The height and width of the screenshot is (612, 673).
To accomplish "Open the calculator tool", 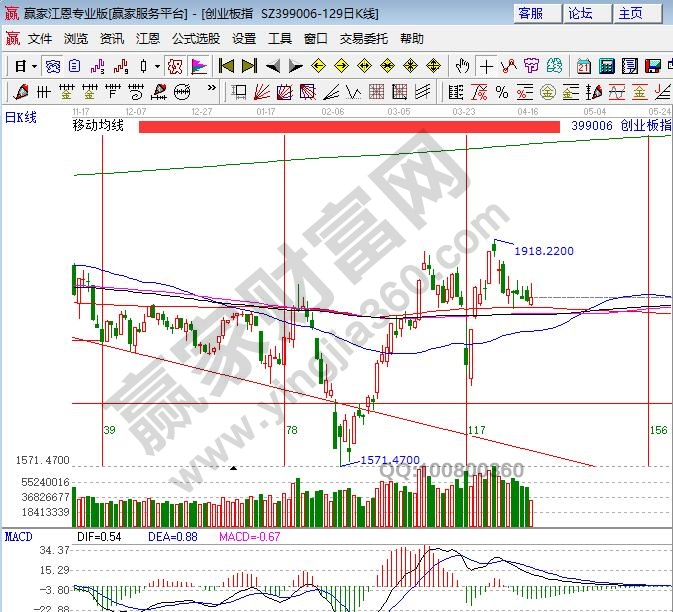I will coord(608,66).
